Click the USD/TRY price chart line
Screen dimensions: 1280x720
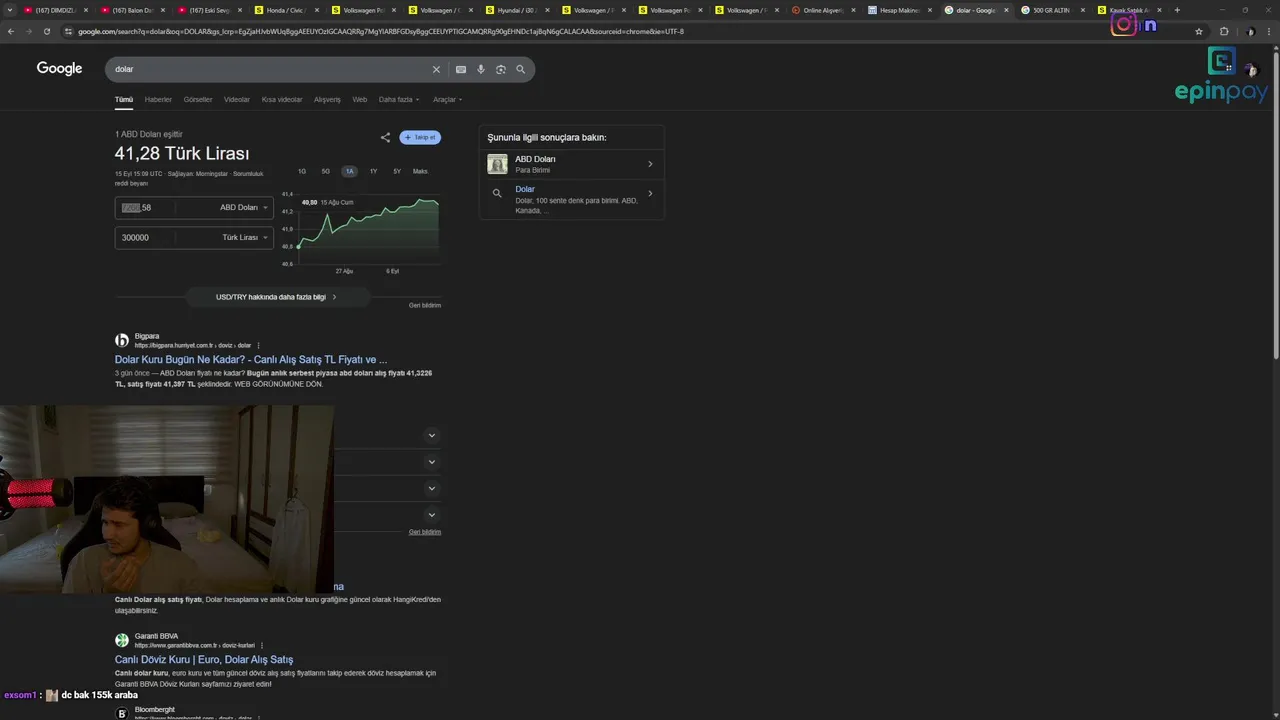(368, 222)
